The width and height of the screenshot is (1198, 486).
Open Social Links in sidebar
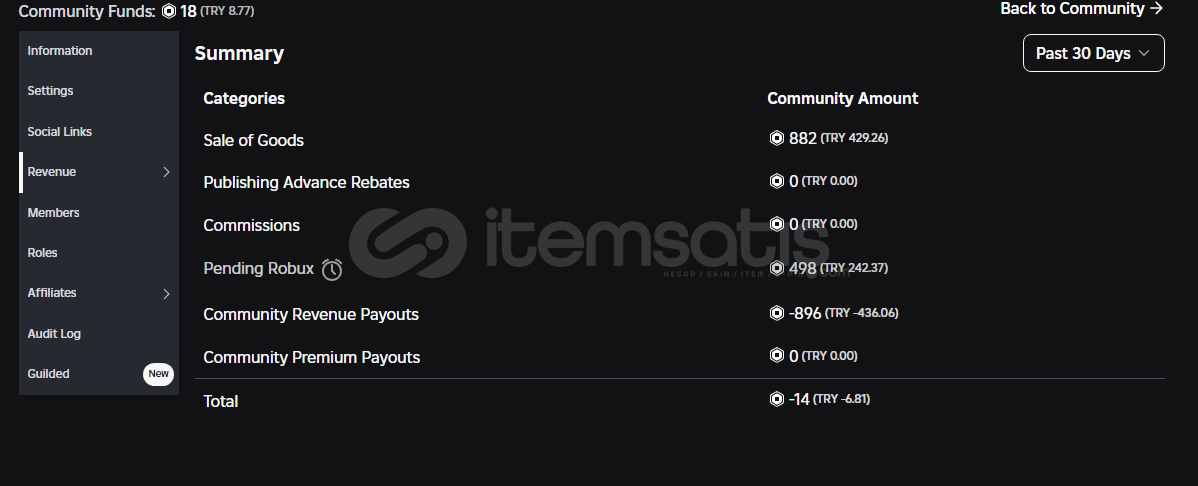(x=60, y=131)
